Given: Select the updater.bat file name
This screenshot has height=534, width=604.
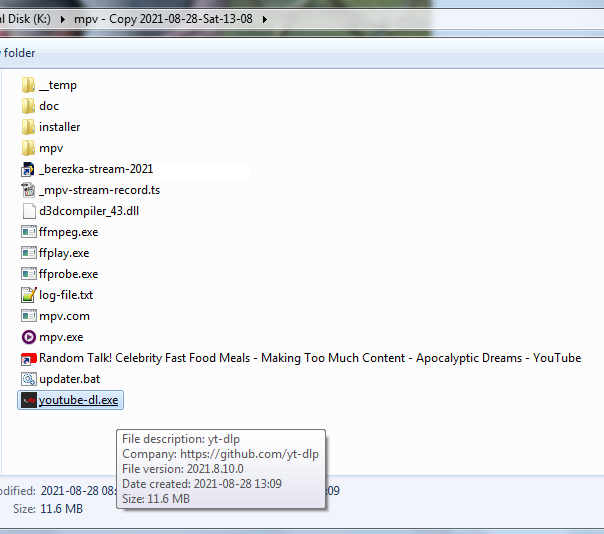Looking at the screenshot, I should [69, 379].
